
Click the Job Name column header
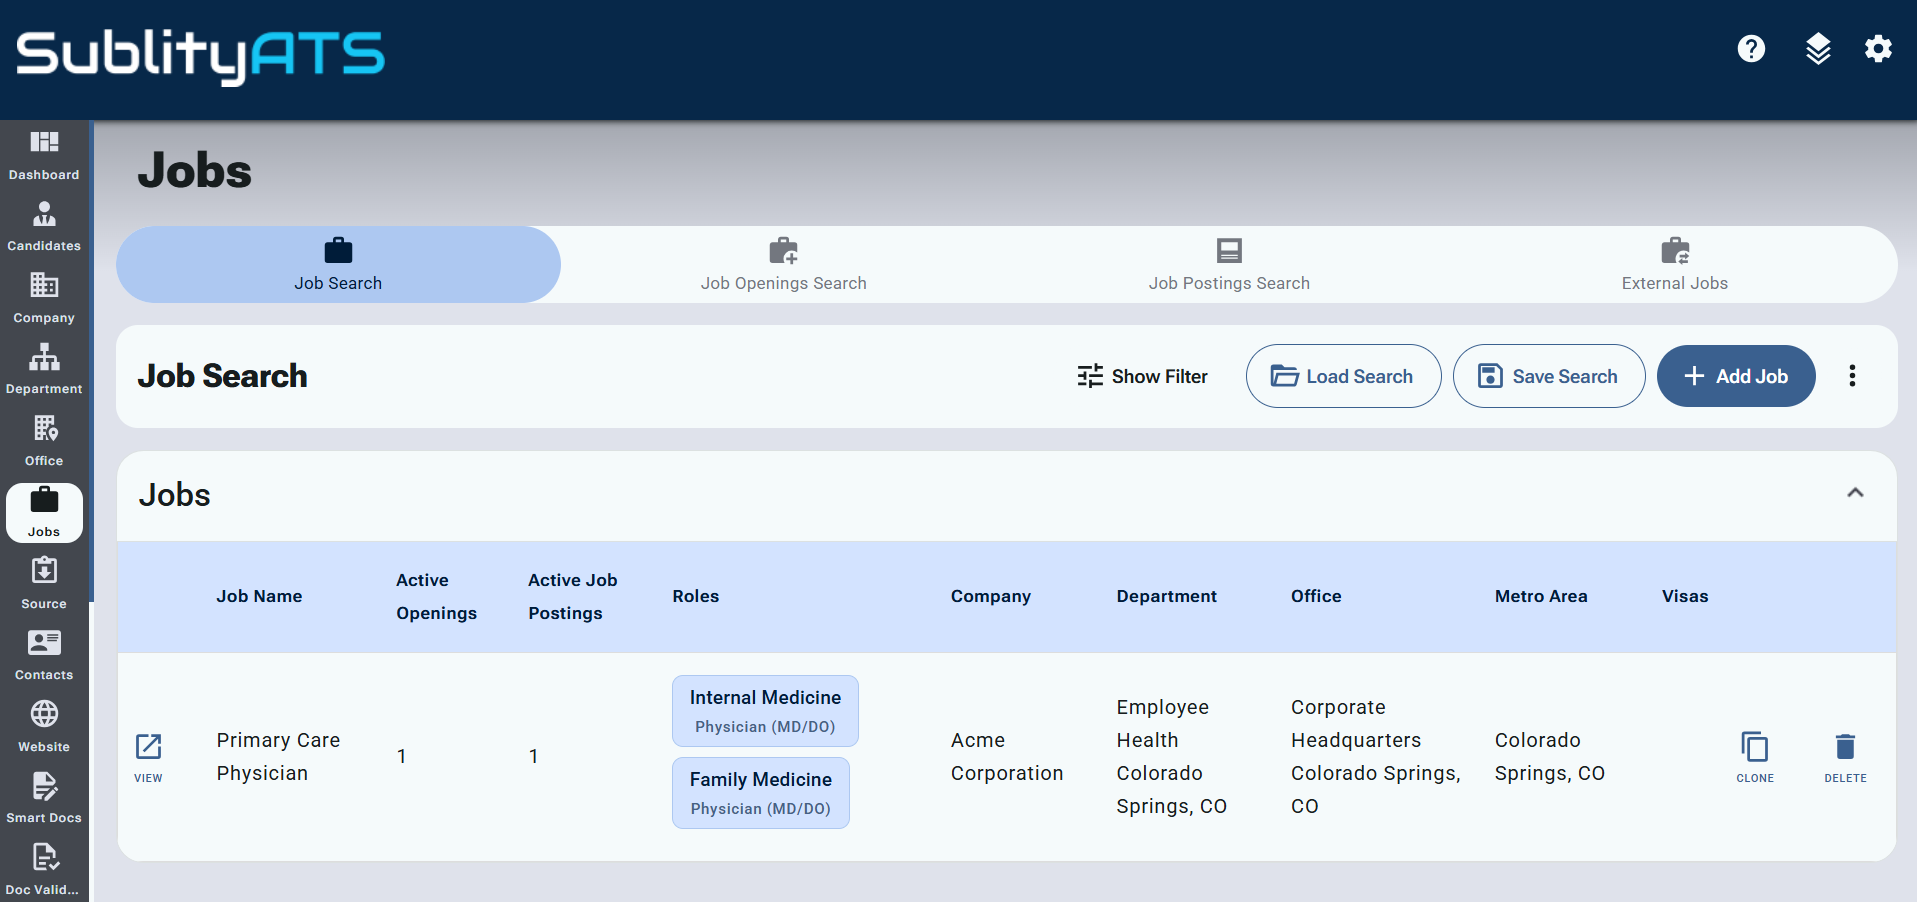pos(259,596)
